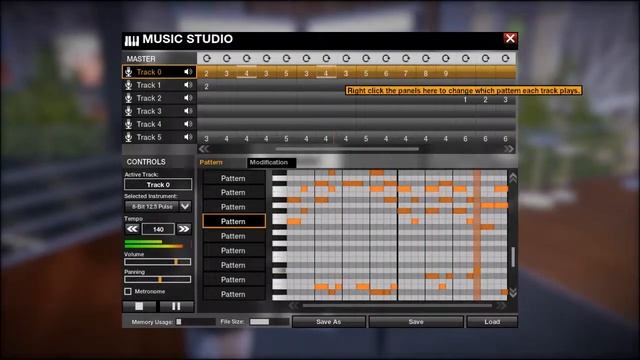Click the microphone icon for Track 2

[x=129, y=98]
